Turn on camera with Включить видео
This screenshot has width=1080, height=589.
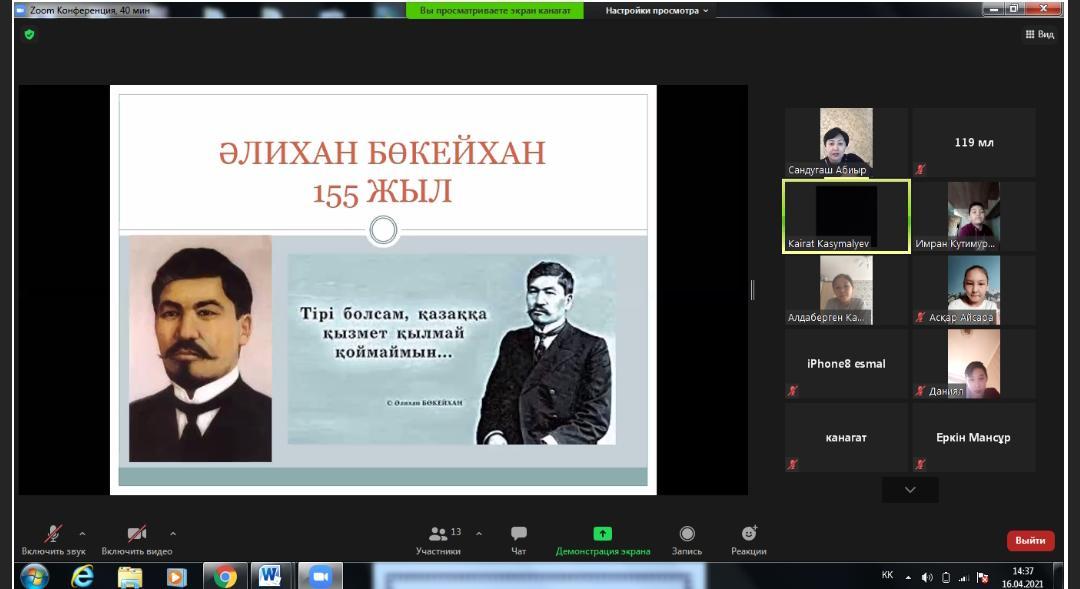click(137, 534)
